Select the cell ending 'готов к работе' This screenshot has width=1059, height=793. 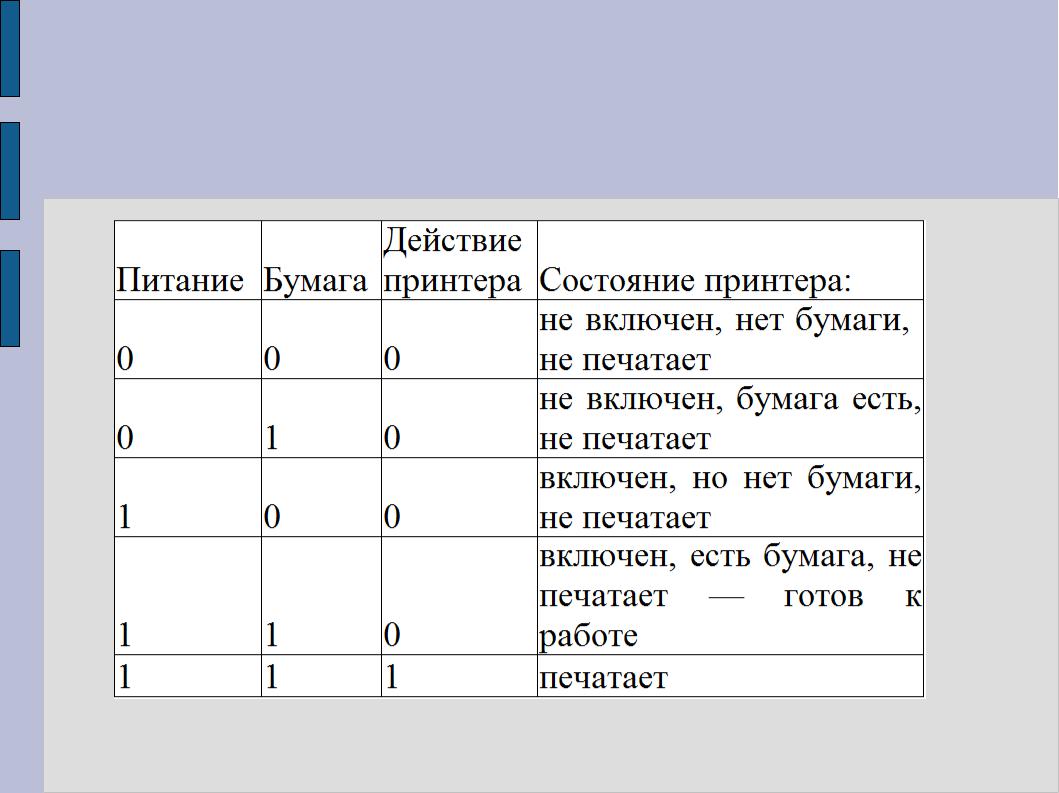pyautogui.click(x=730, y=596)
